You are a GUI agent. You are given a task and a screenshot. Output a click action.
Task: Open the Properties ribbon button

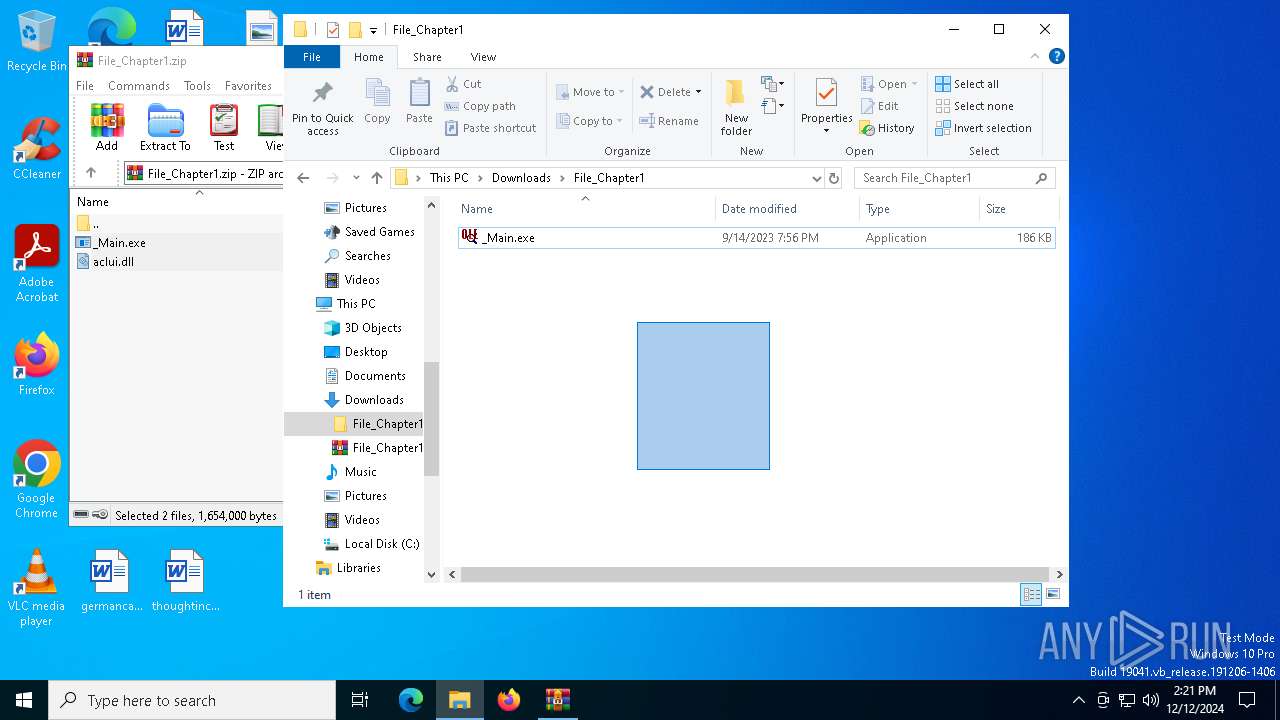click(826, 106)
